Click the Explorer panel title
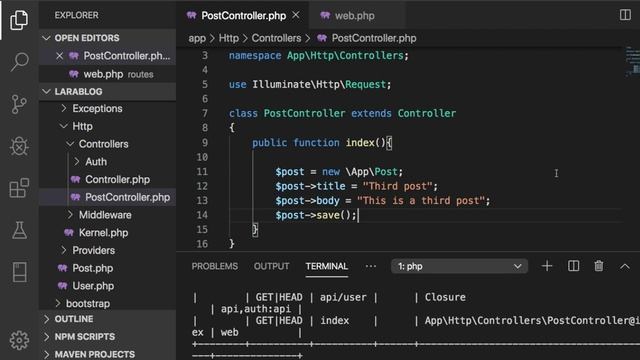Screen dimensions: 640x360 [76, 15]
